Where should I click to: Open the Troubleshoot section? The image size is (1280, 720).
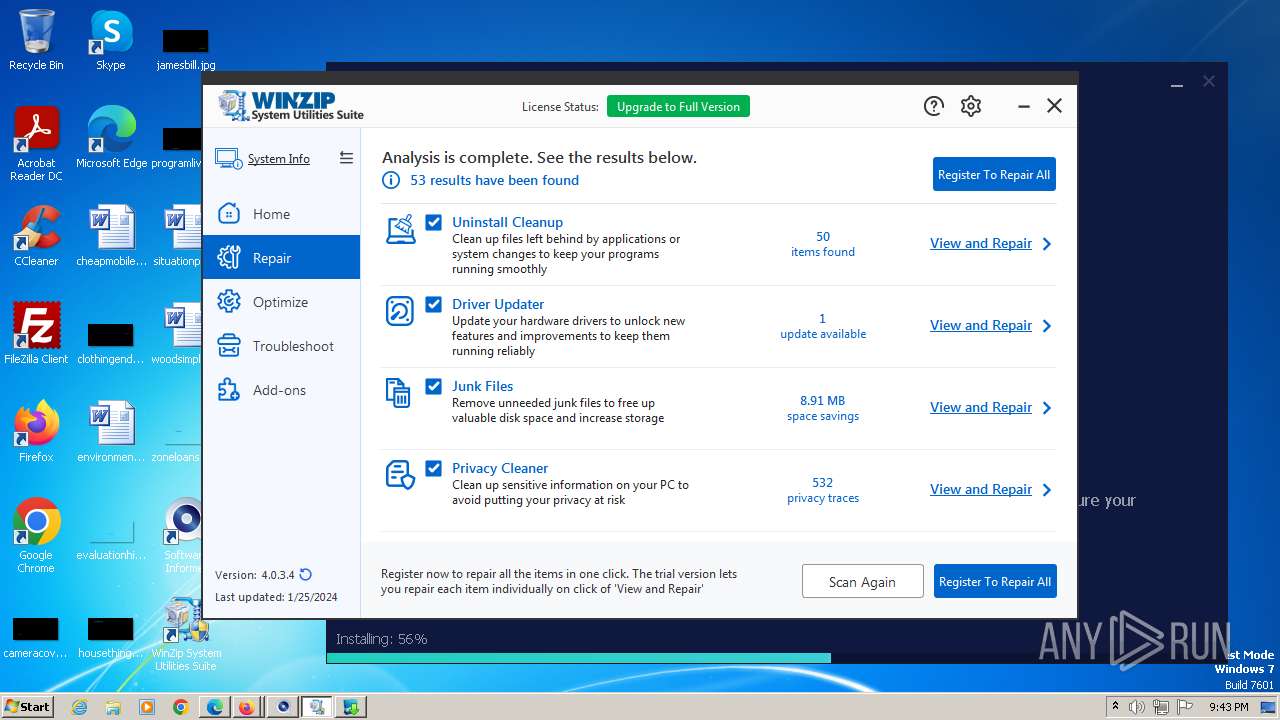tap(281, 346)
